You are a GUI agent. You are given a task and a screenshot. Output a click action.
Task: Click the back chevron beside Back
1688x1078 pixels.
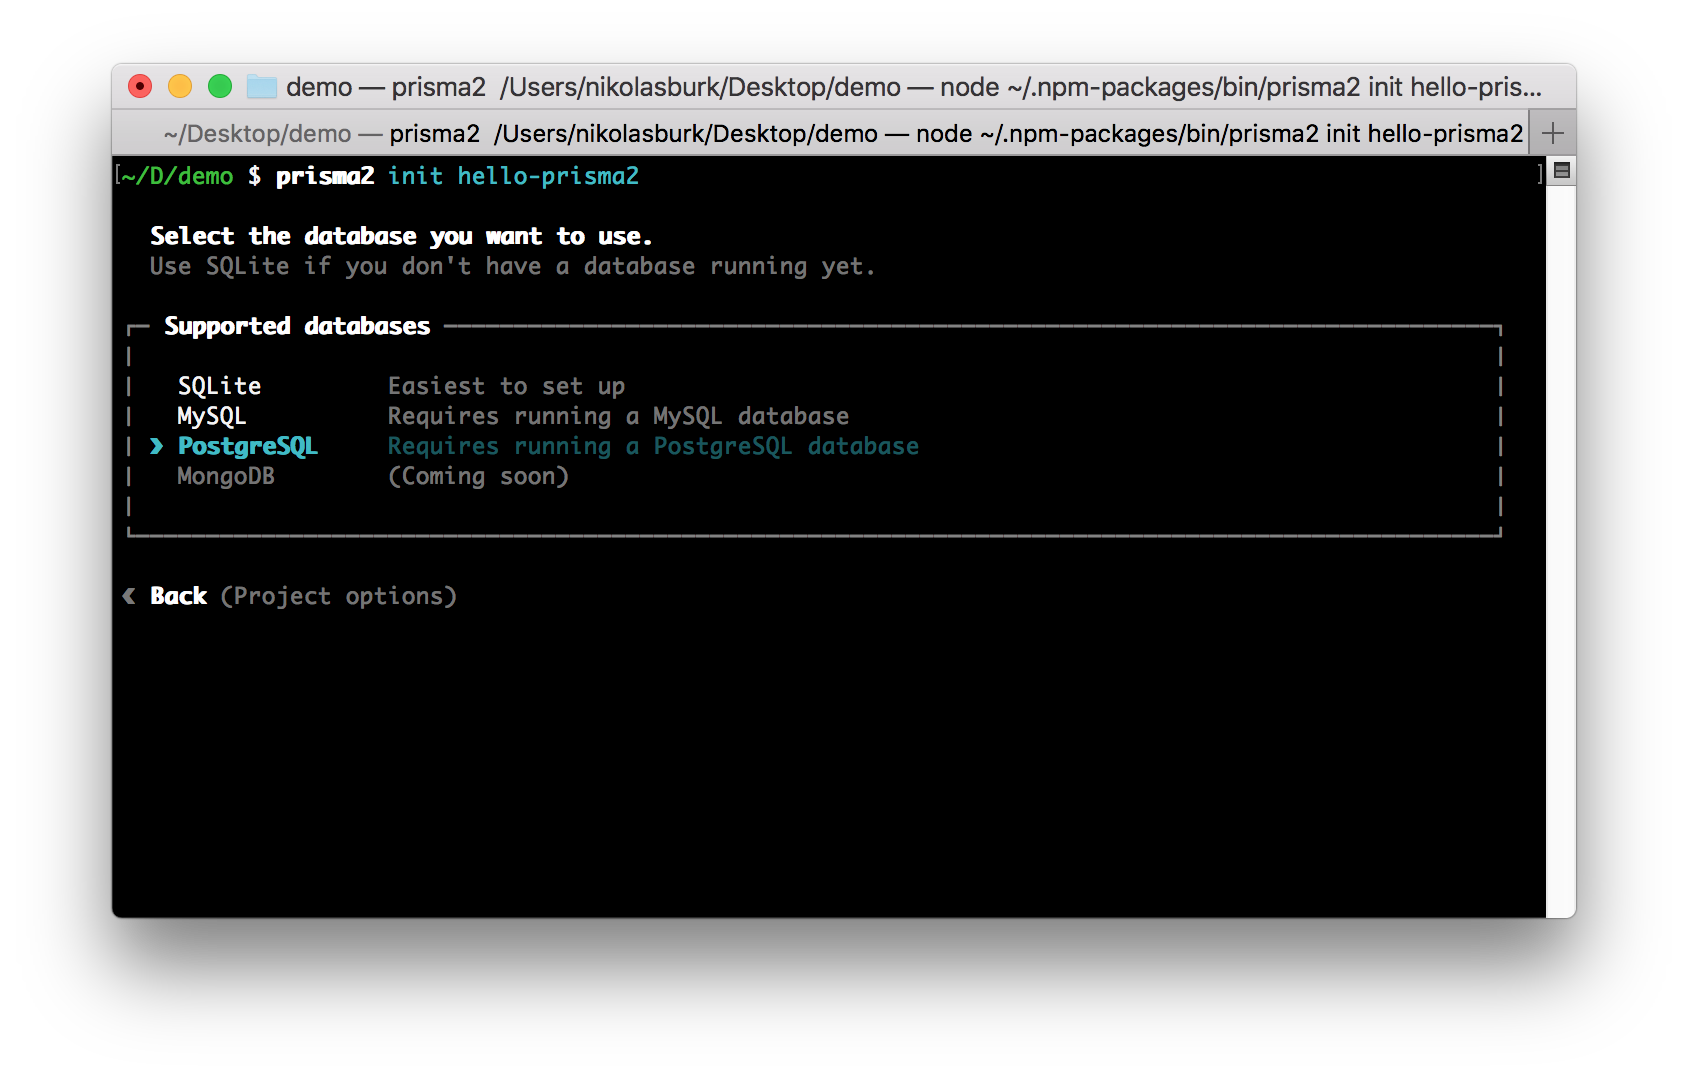click(x=129, y=596)
